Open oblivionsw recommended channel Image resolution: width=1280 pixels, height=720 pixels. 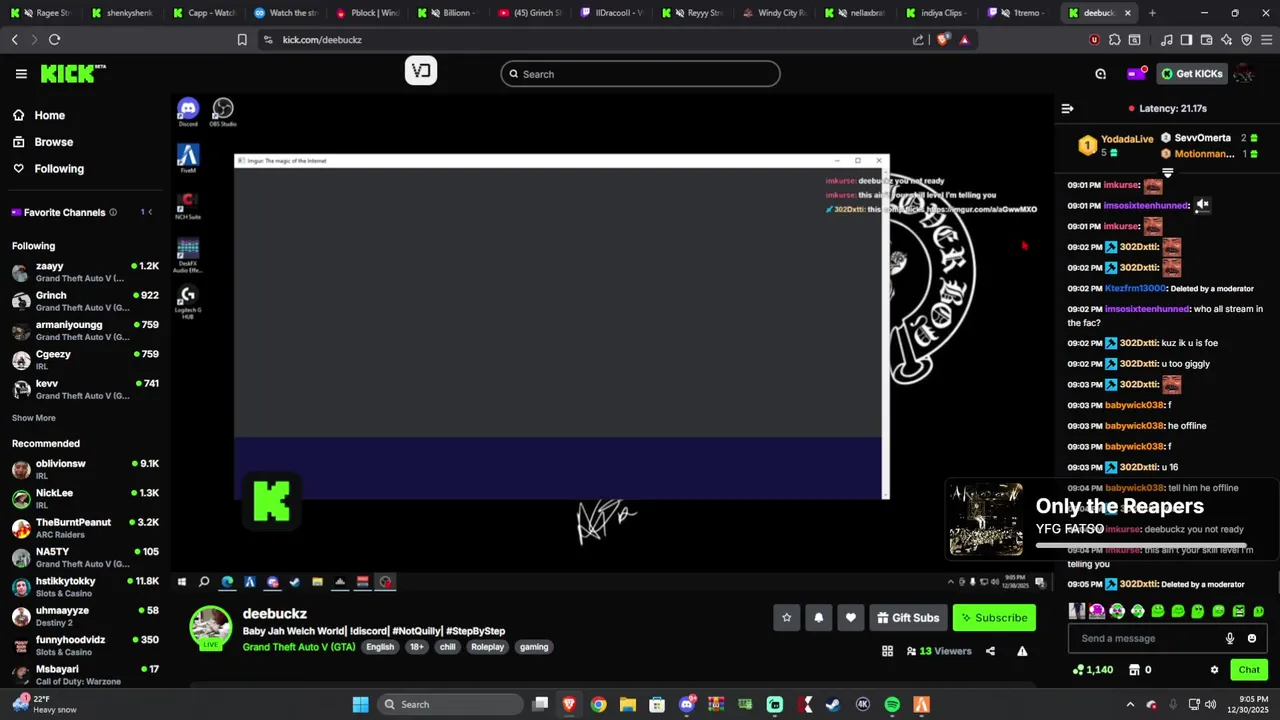click(85, 469)
